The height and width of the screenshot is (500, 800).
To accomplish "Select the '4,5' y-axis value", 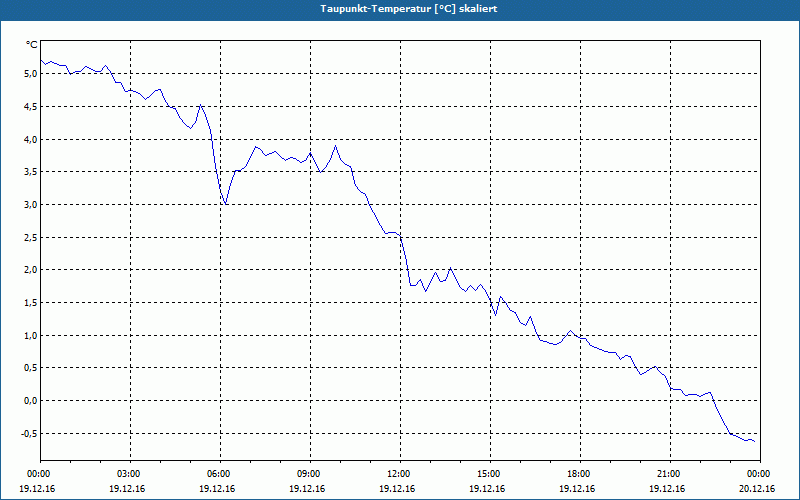I will (x=31, y=107).
